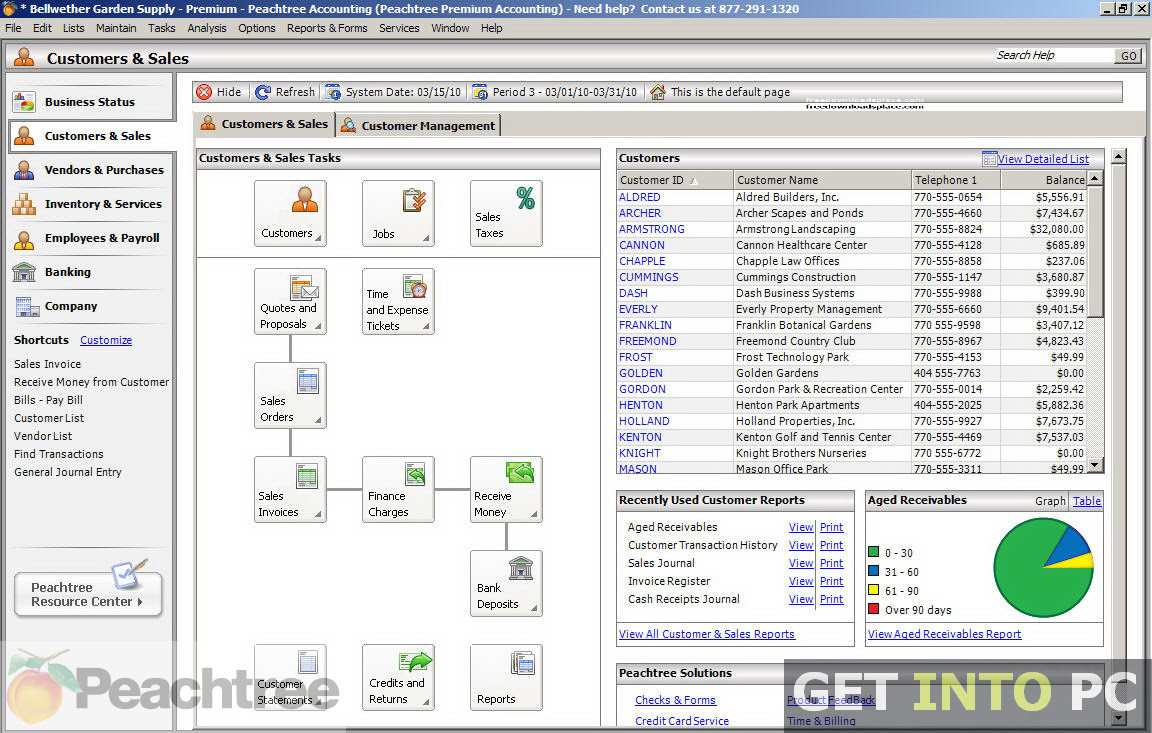Open the Reports task icon
The image size is (1152, 733).
tap(506, 677)
